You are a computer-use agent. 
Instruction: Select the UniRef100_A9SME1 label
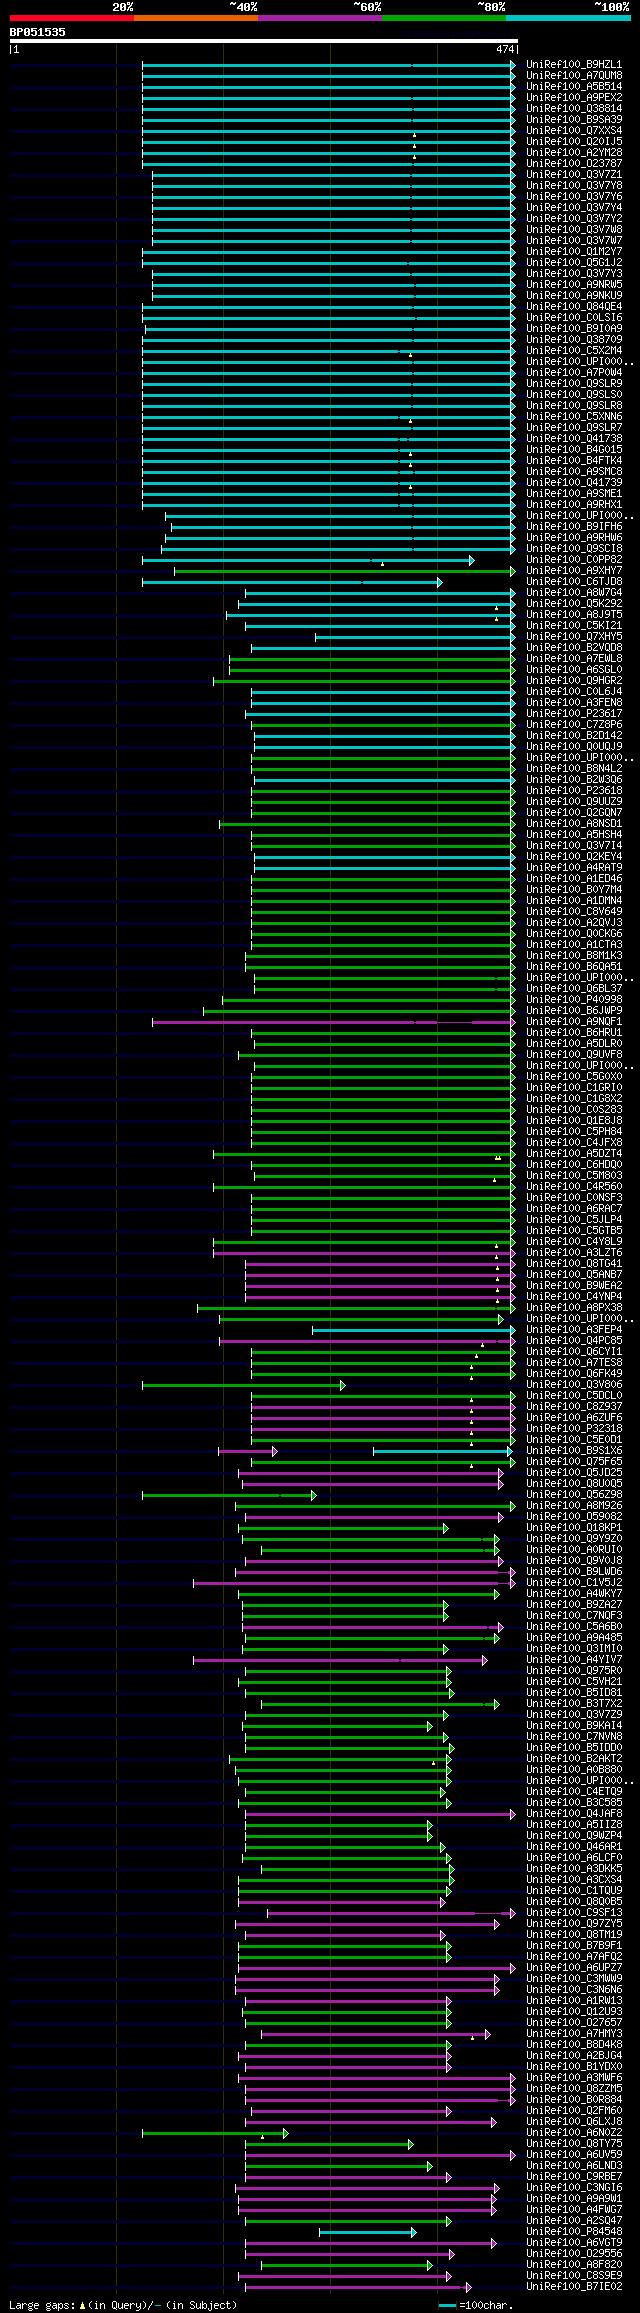(574, 493)
